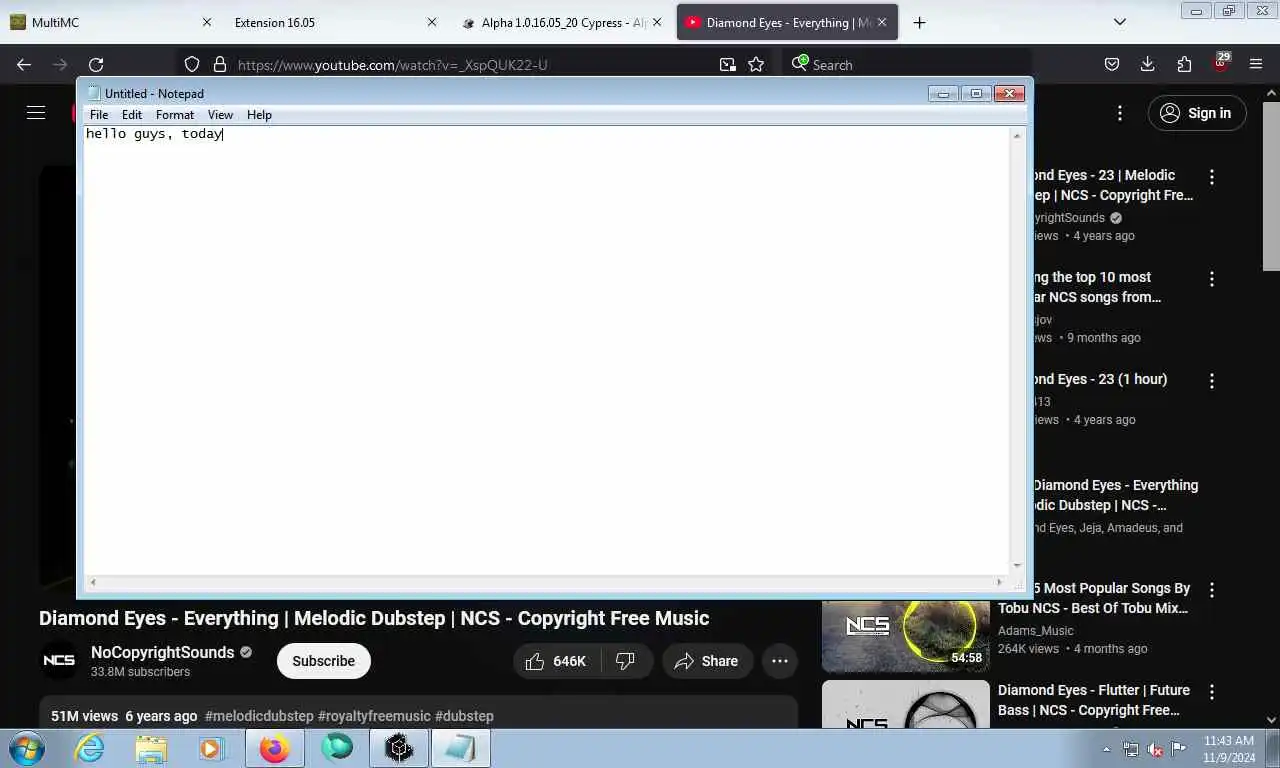Close the Extension 16.05 tab
The image size is (1280, 768).
coord(432,22)
